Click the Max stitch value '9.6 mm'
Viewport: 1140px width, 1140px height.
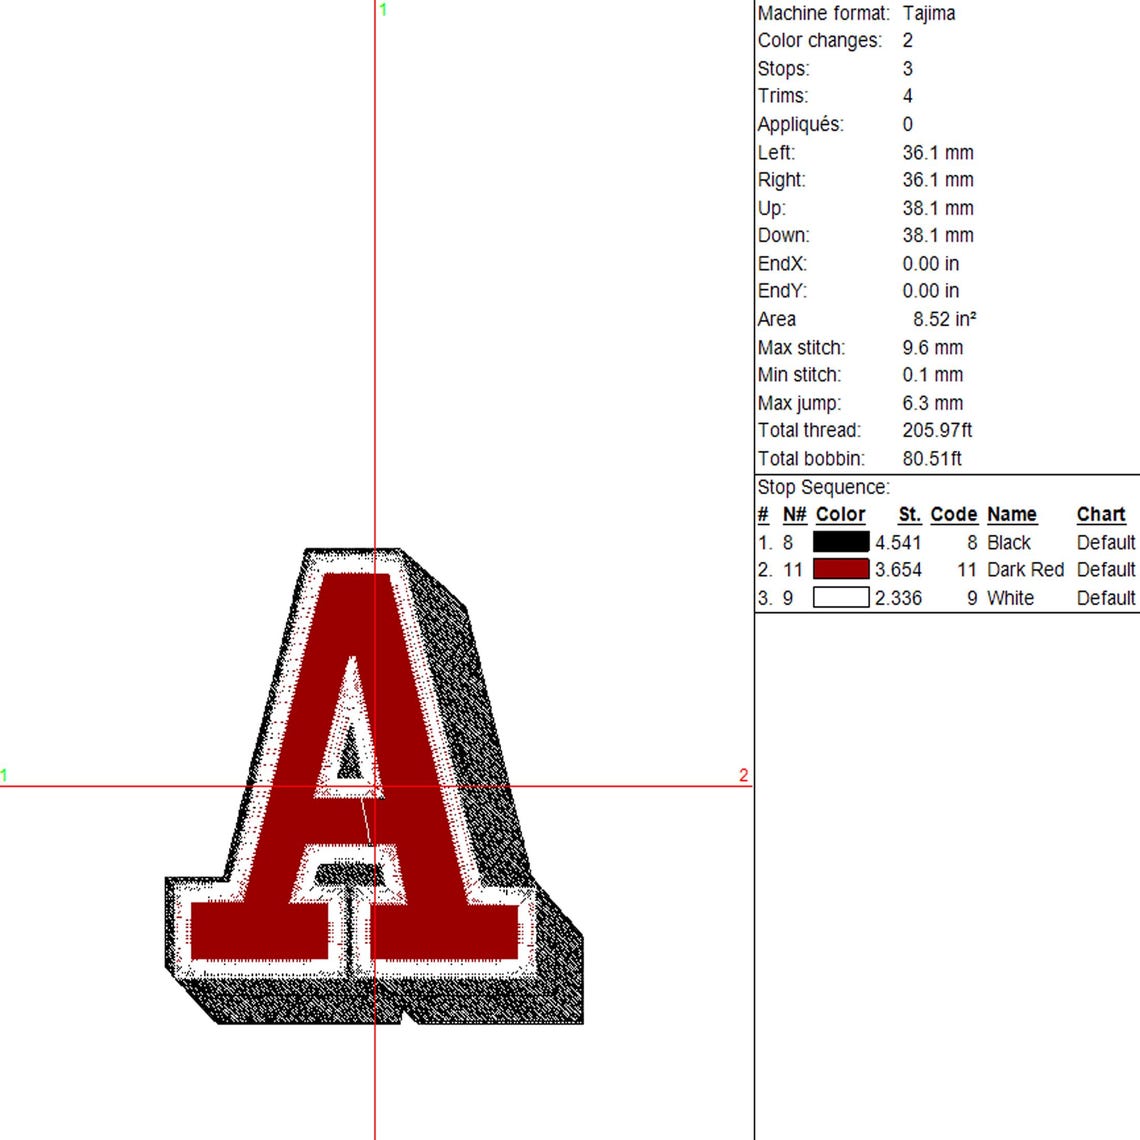pyautogui.click(x=933, y=347)
